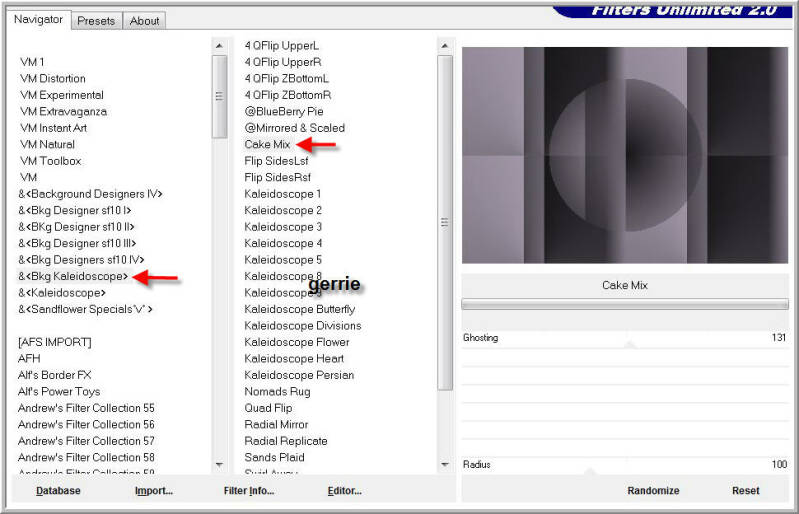Select VM Natural category
The height and width of the screenshot is (514, 799).
click(47, 144)
